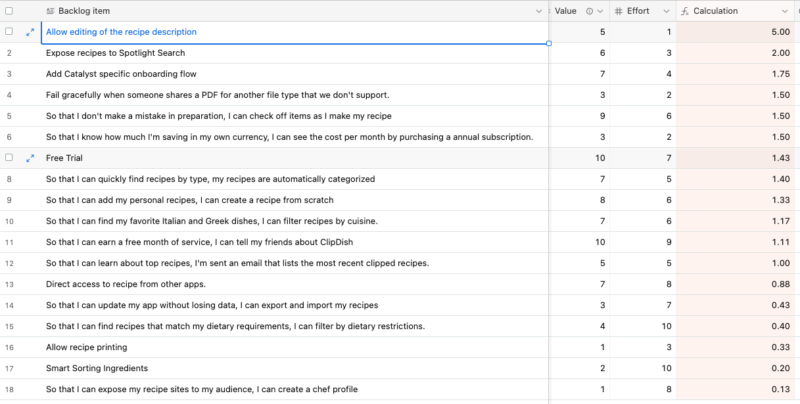Click Calculation value 1.40

coord(735,179)
